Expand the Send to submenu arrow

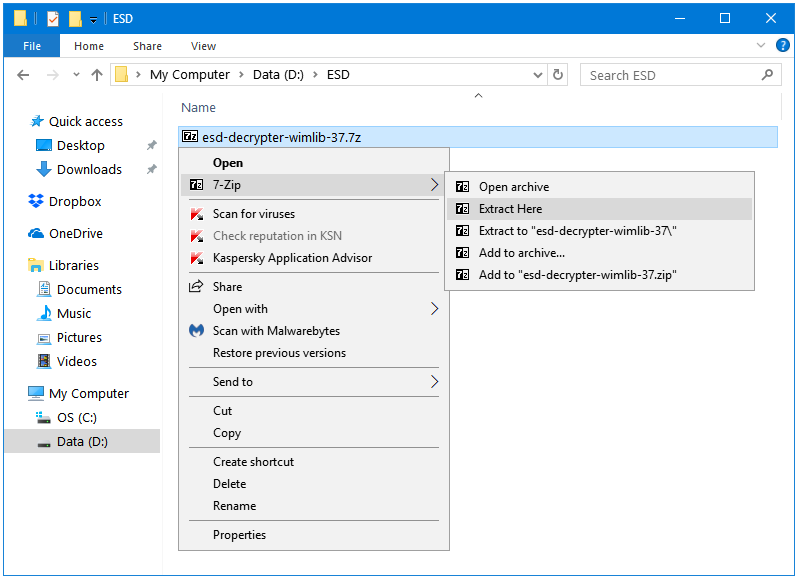[434, 382]
